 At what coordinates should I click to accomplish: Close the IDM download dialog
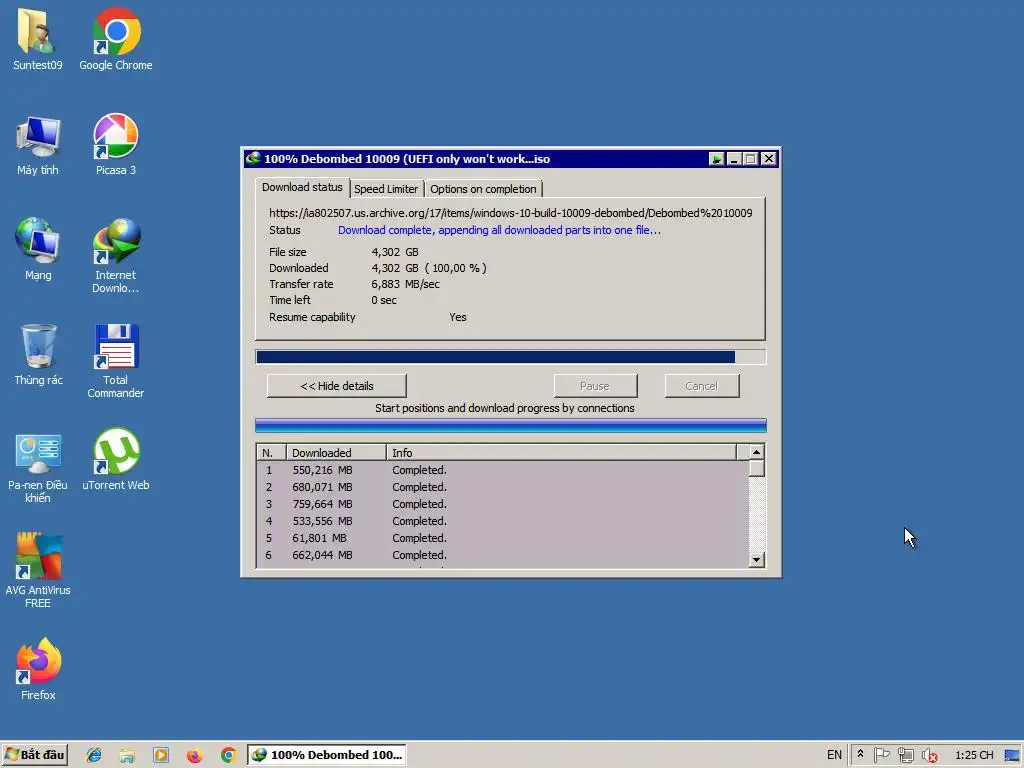[769, 159]
